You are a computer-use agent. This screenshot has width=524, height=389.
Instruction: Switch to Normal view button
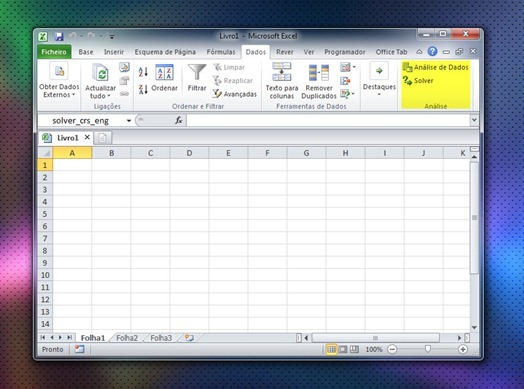331,350
